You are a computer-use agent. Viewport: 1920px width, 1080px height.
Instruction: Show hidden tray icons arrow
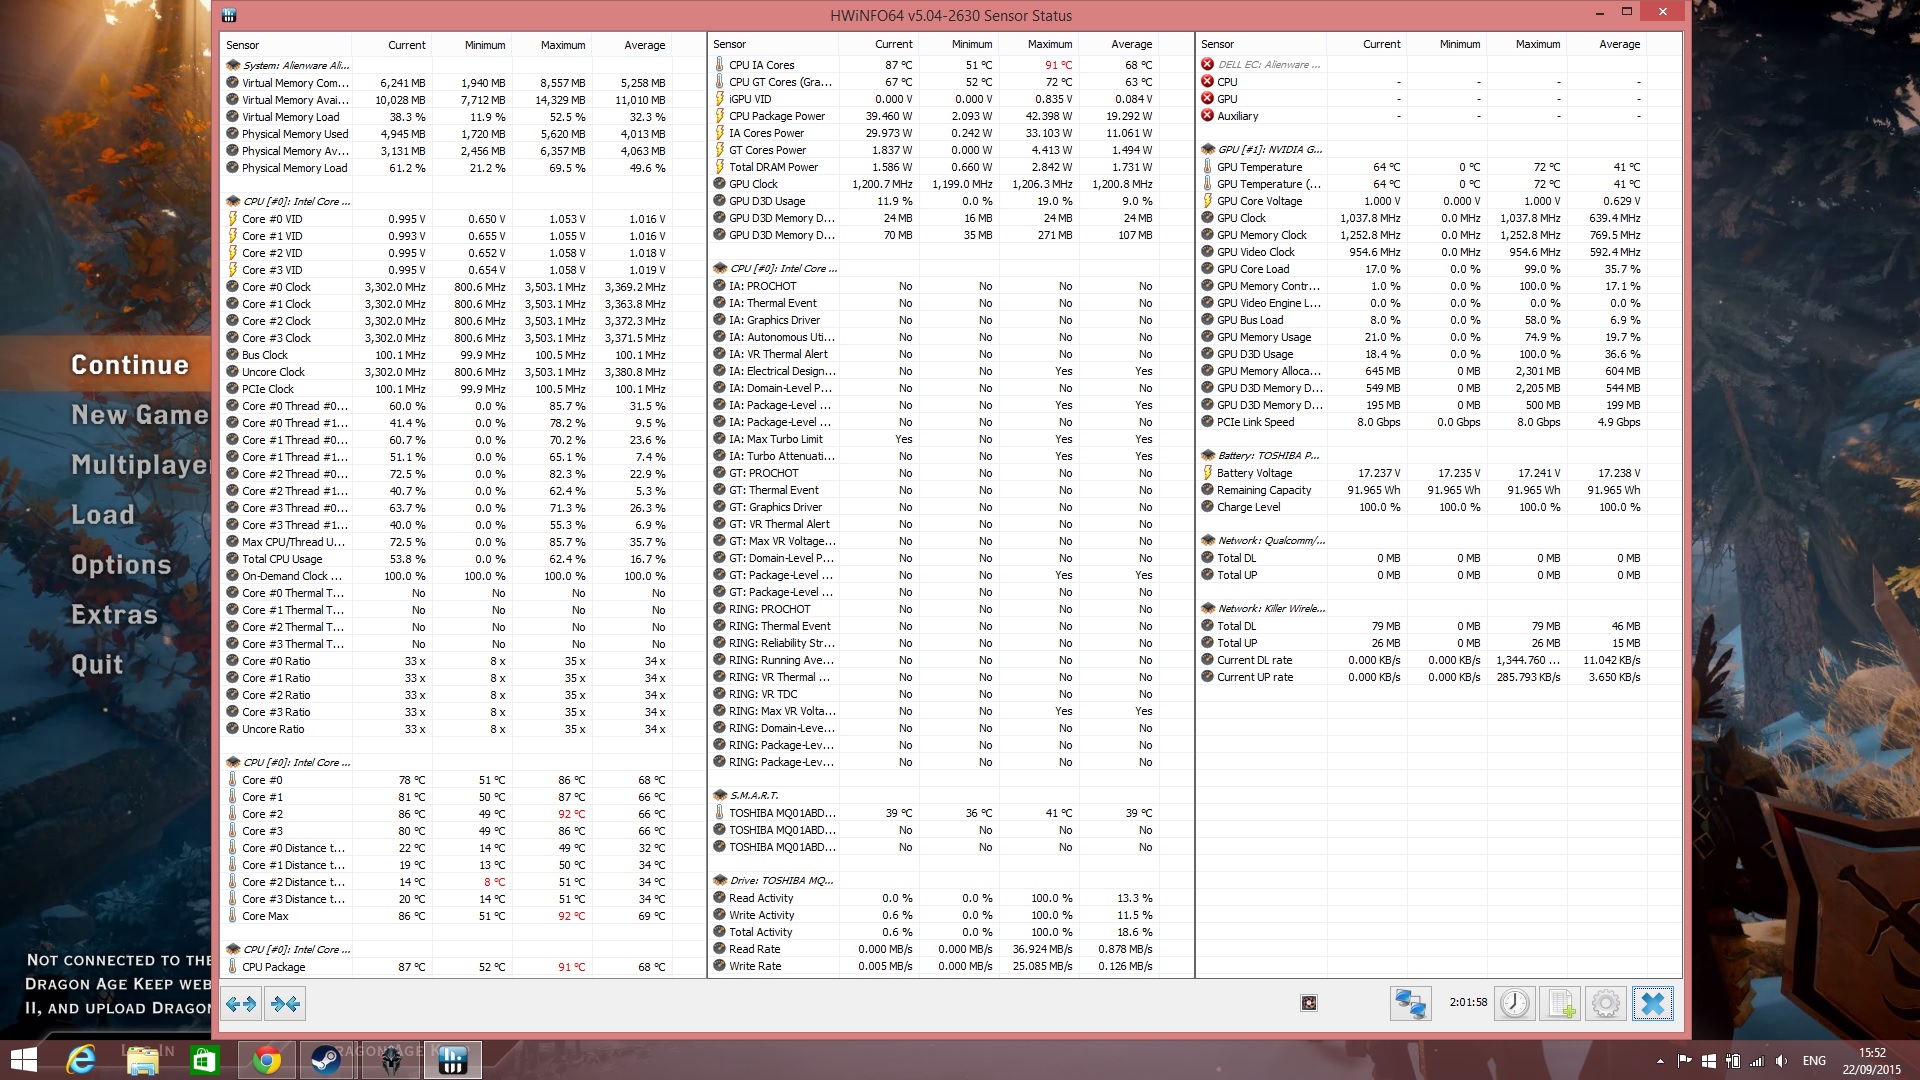tap(1660, 1061)
